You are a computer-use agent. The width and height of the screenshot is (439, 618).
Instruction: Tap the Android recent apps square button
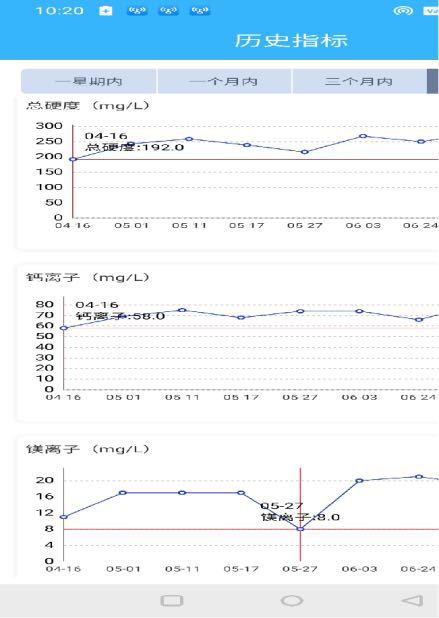pos(172,601)
